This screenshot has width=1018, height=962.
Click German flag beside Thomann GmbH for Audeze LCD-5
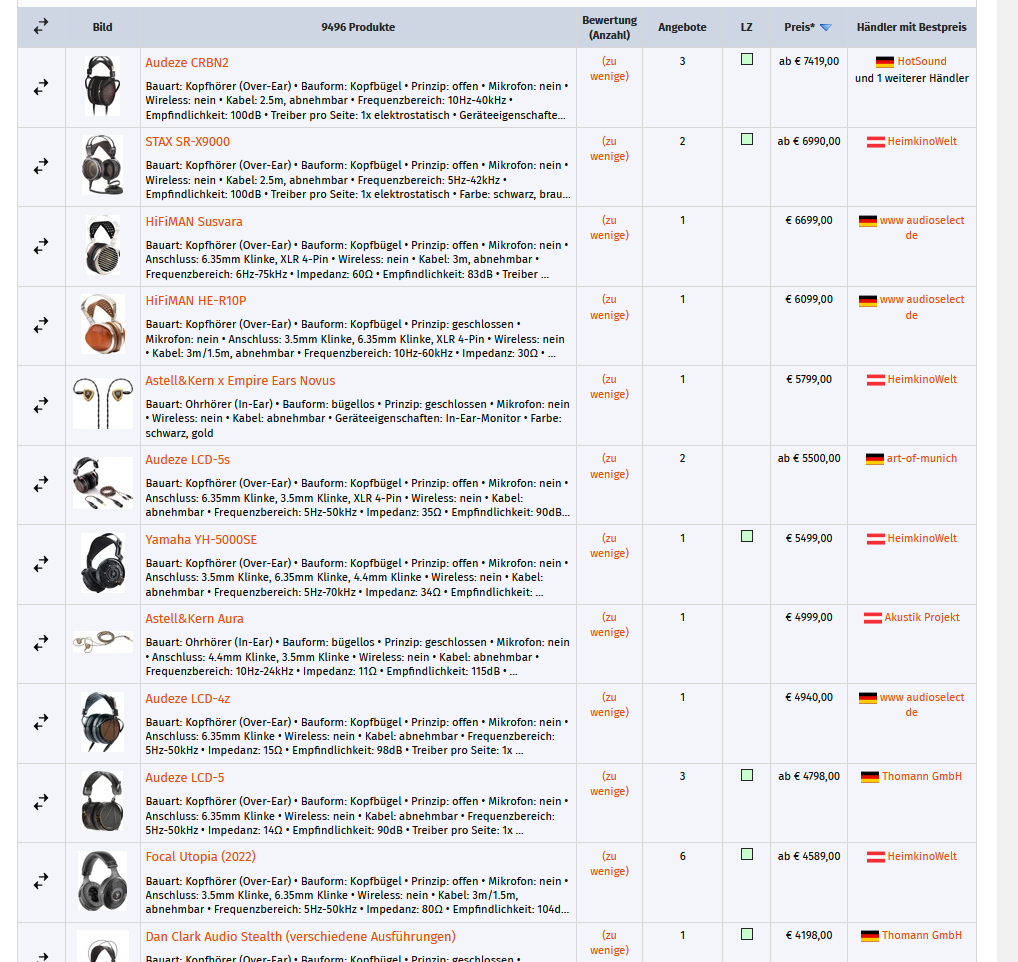click(869, 777)
